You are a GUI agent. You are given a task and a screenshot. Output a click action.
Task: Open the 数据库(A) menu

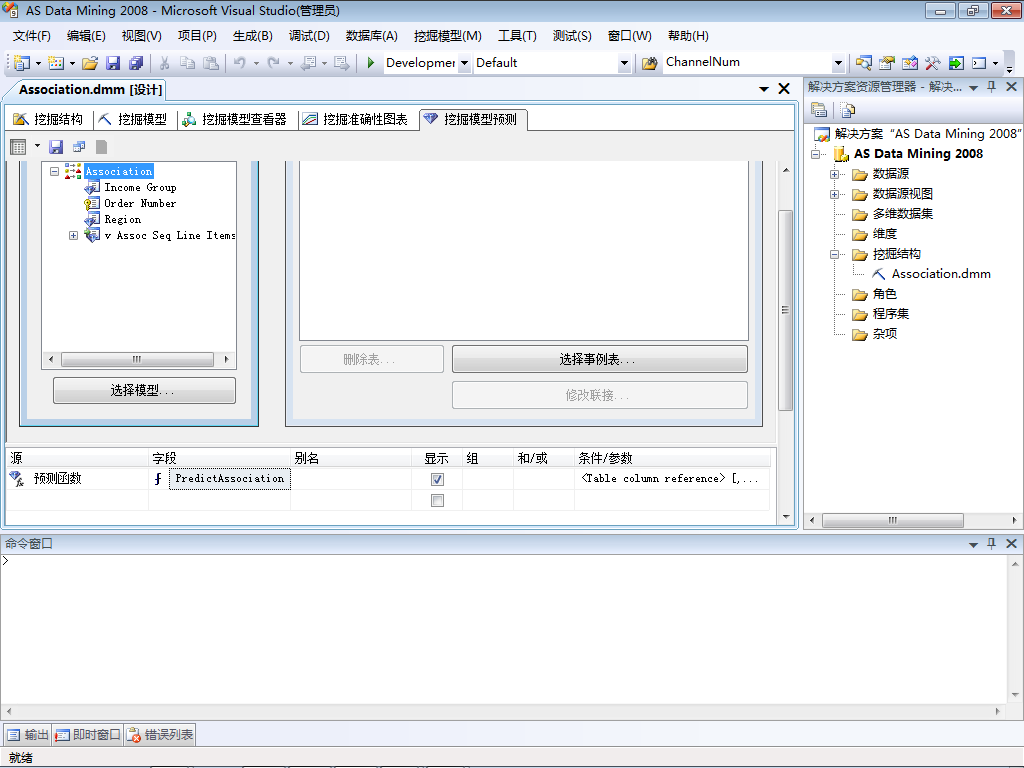click(x=372, y=36)
